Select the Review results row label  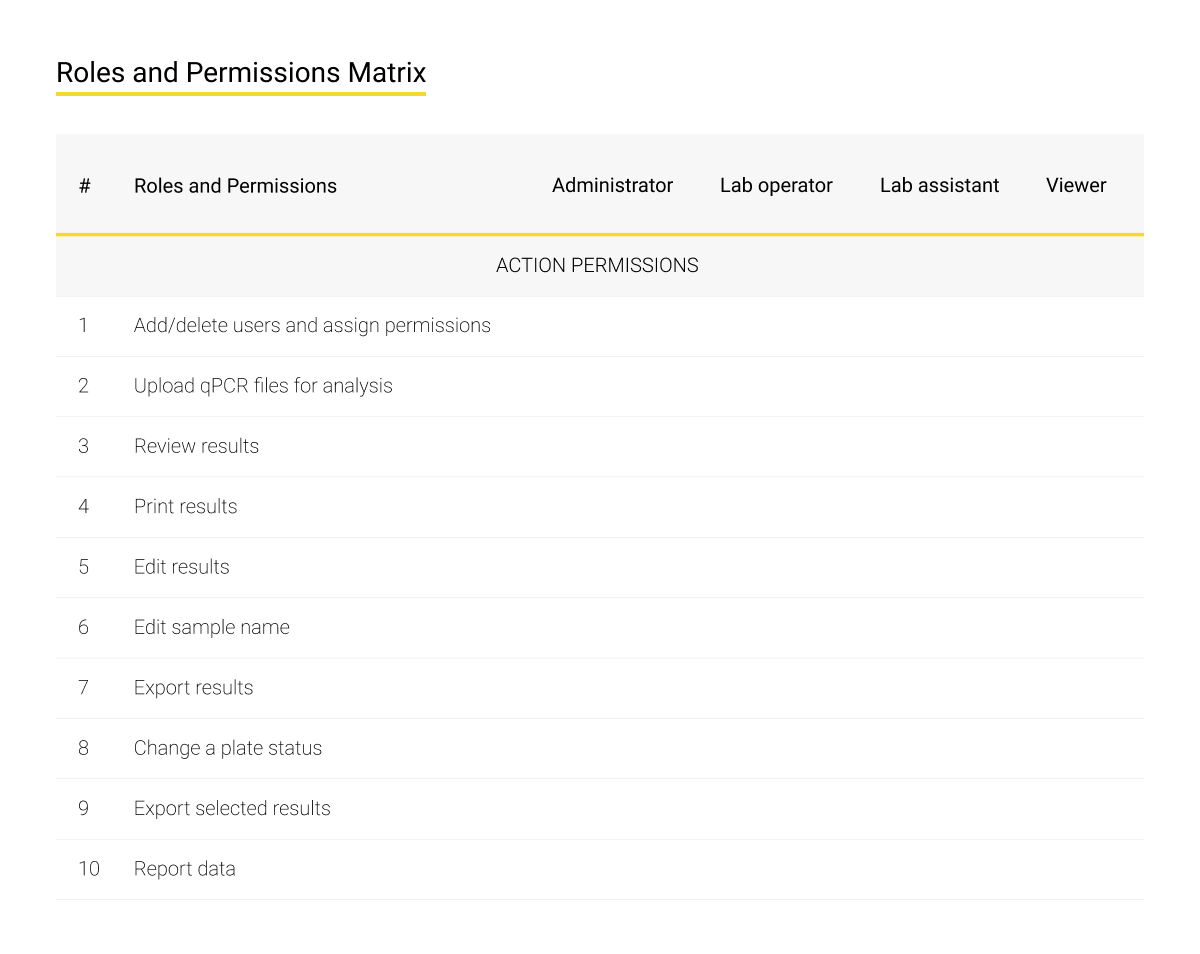196,447
